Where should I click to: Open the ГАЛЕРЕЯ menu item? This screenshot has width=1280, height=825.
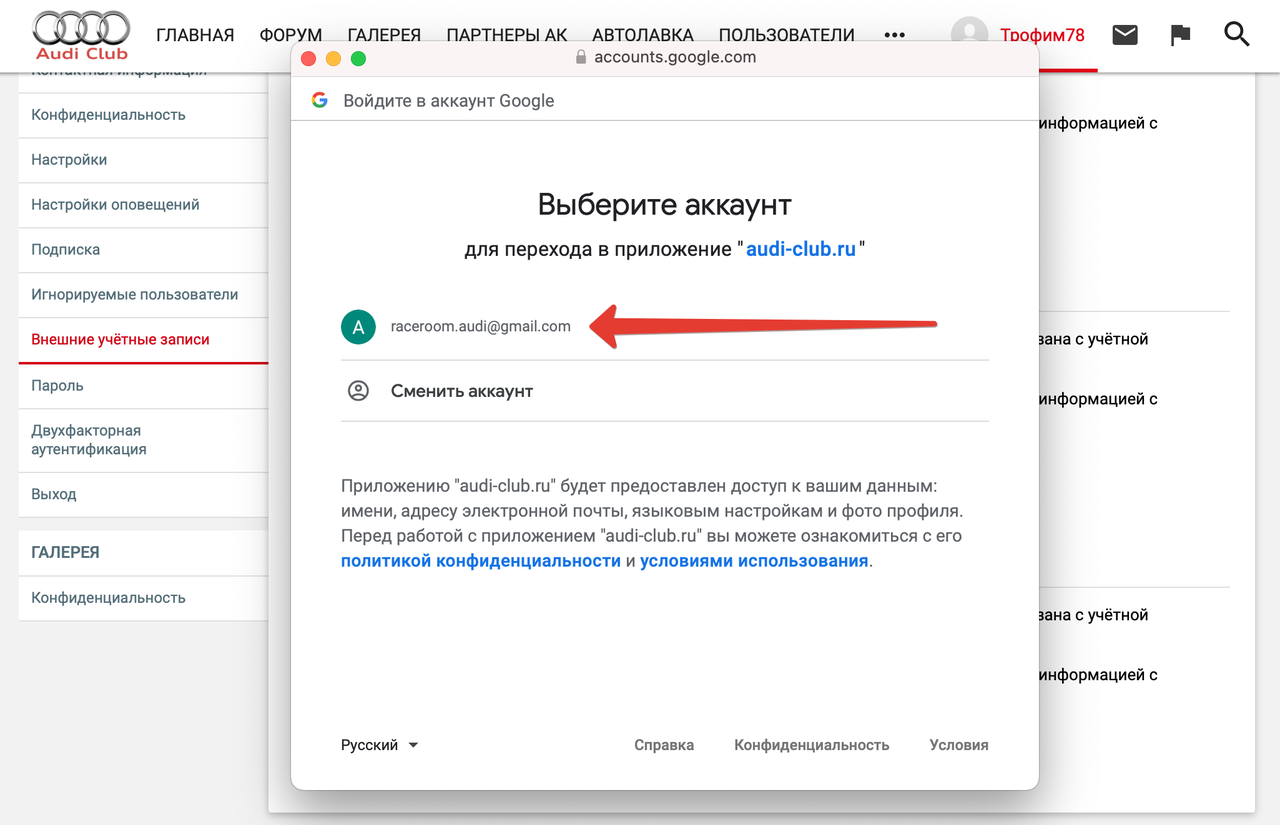click(x=384, y=35)
